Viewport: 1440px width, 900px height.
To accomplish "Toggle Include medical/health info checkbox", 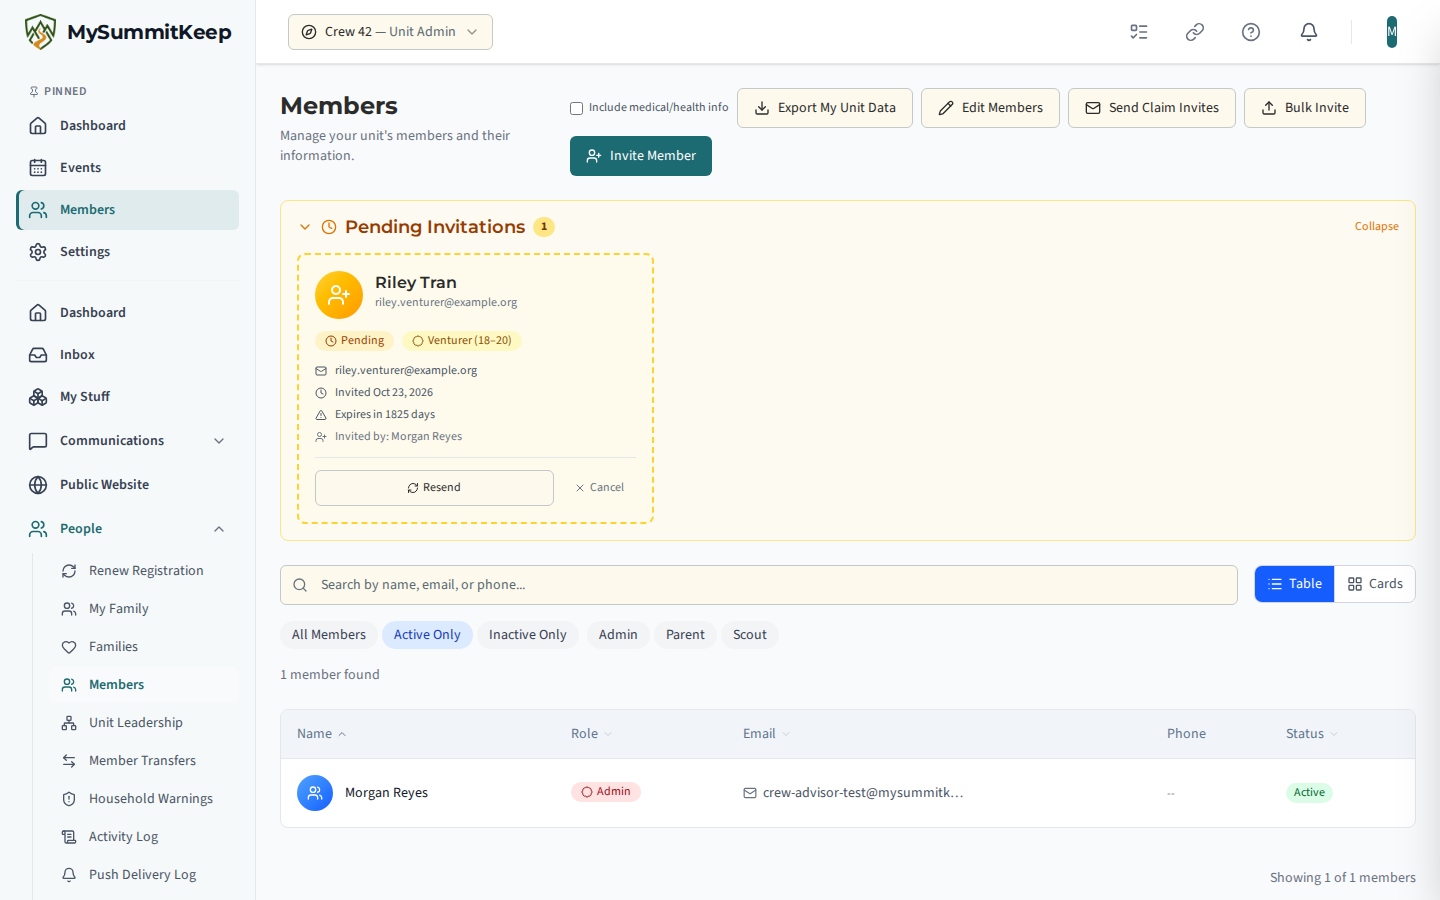I will [576, 108].
